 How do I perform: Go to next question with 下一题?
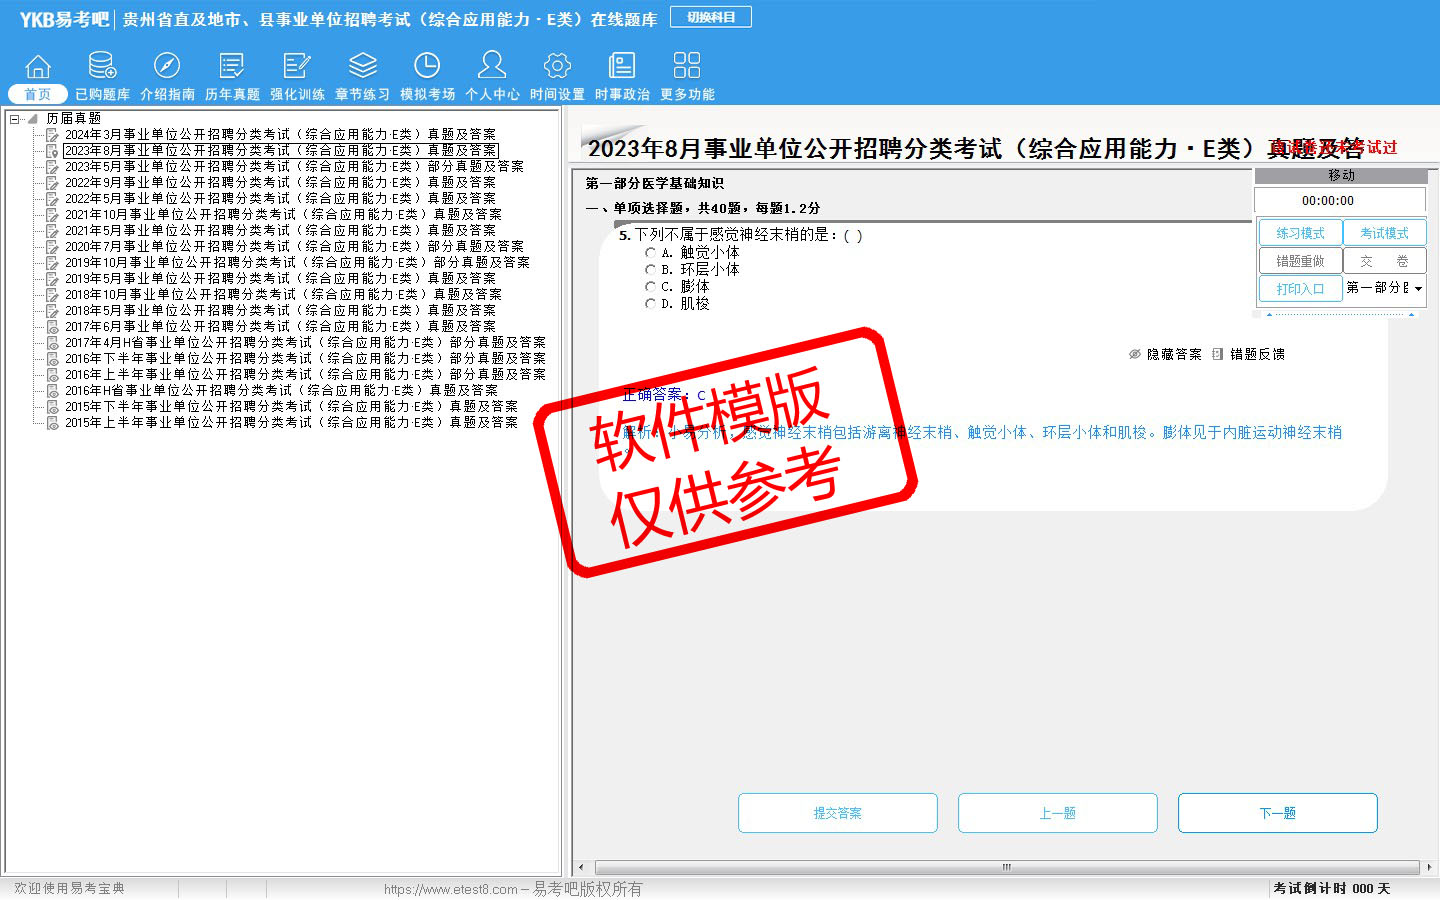[1277, 813]
